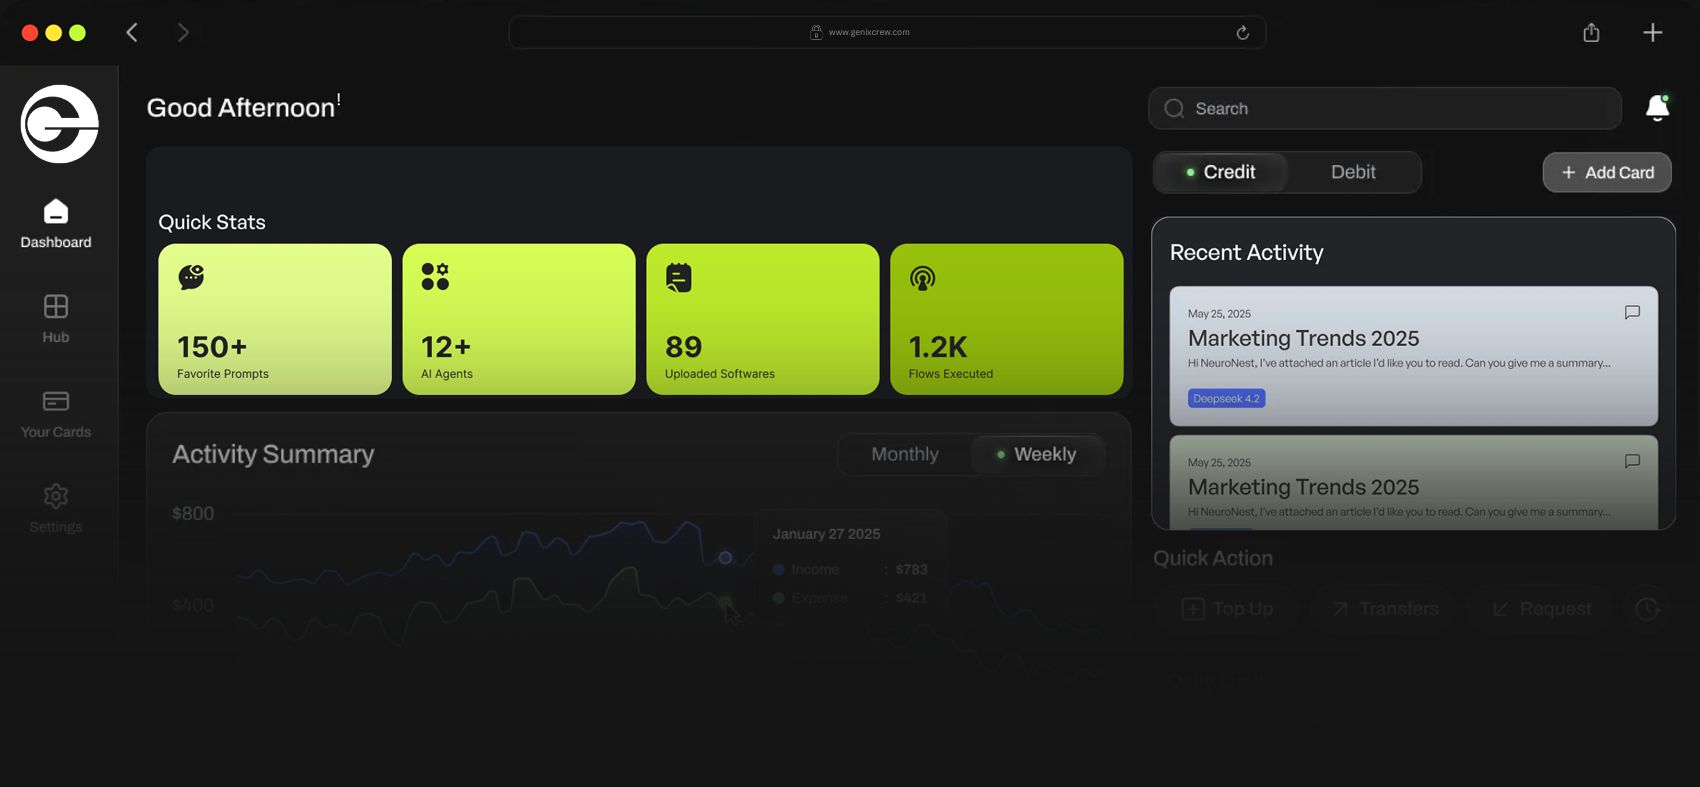Click the browser back arrow
The width and height of the screenshot is (1700, 787).
click(x=132, y=32)
